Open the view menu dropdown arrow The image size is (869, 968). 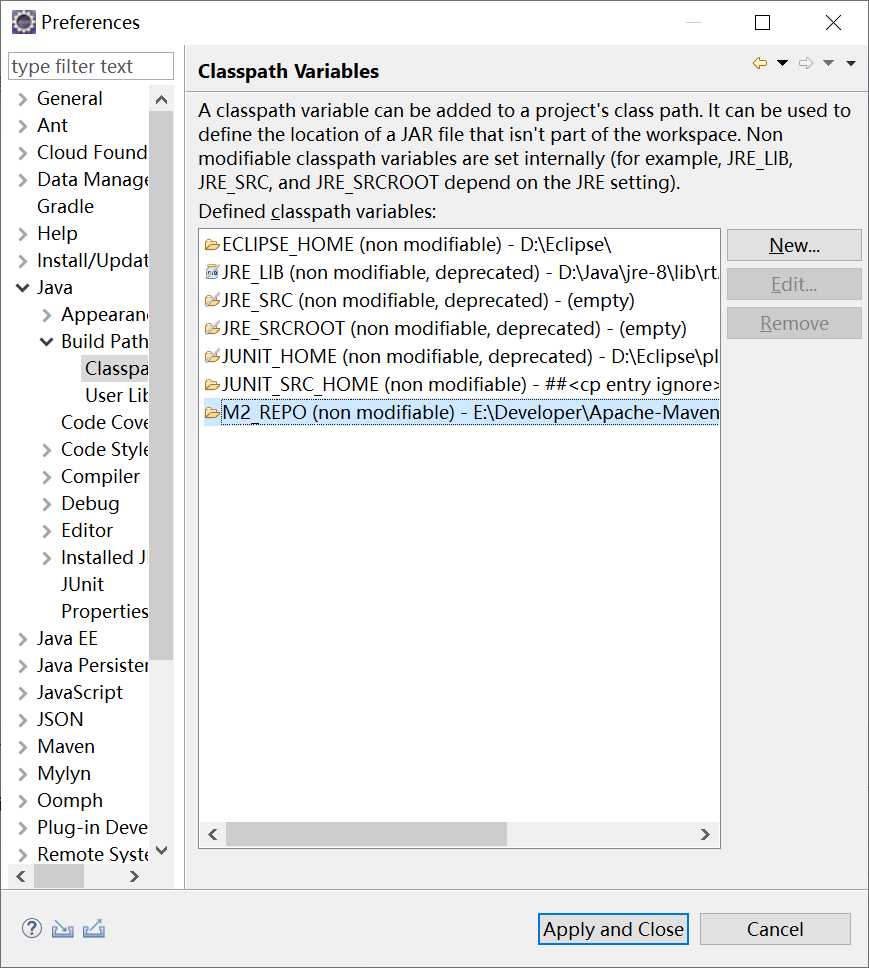click(x=851, y=63)
